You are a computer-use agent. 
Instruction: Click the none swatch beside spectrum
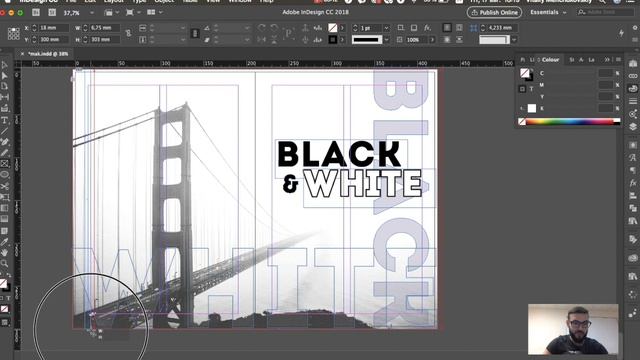click(522, 121)
